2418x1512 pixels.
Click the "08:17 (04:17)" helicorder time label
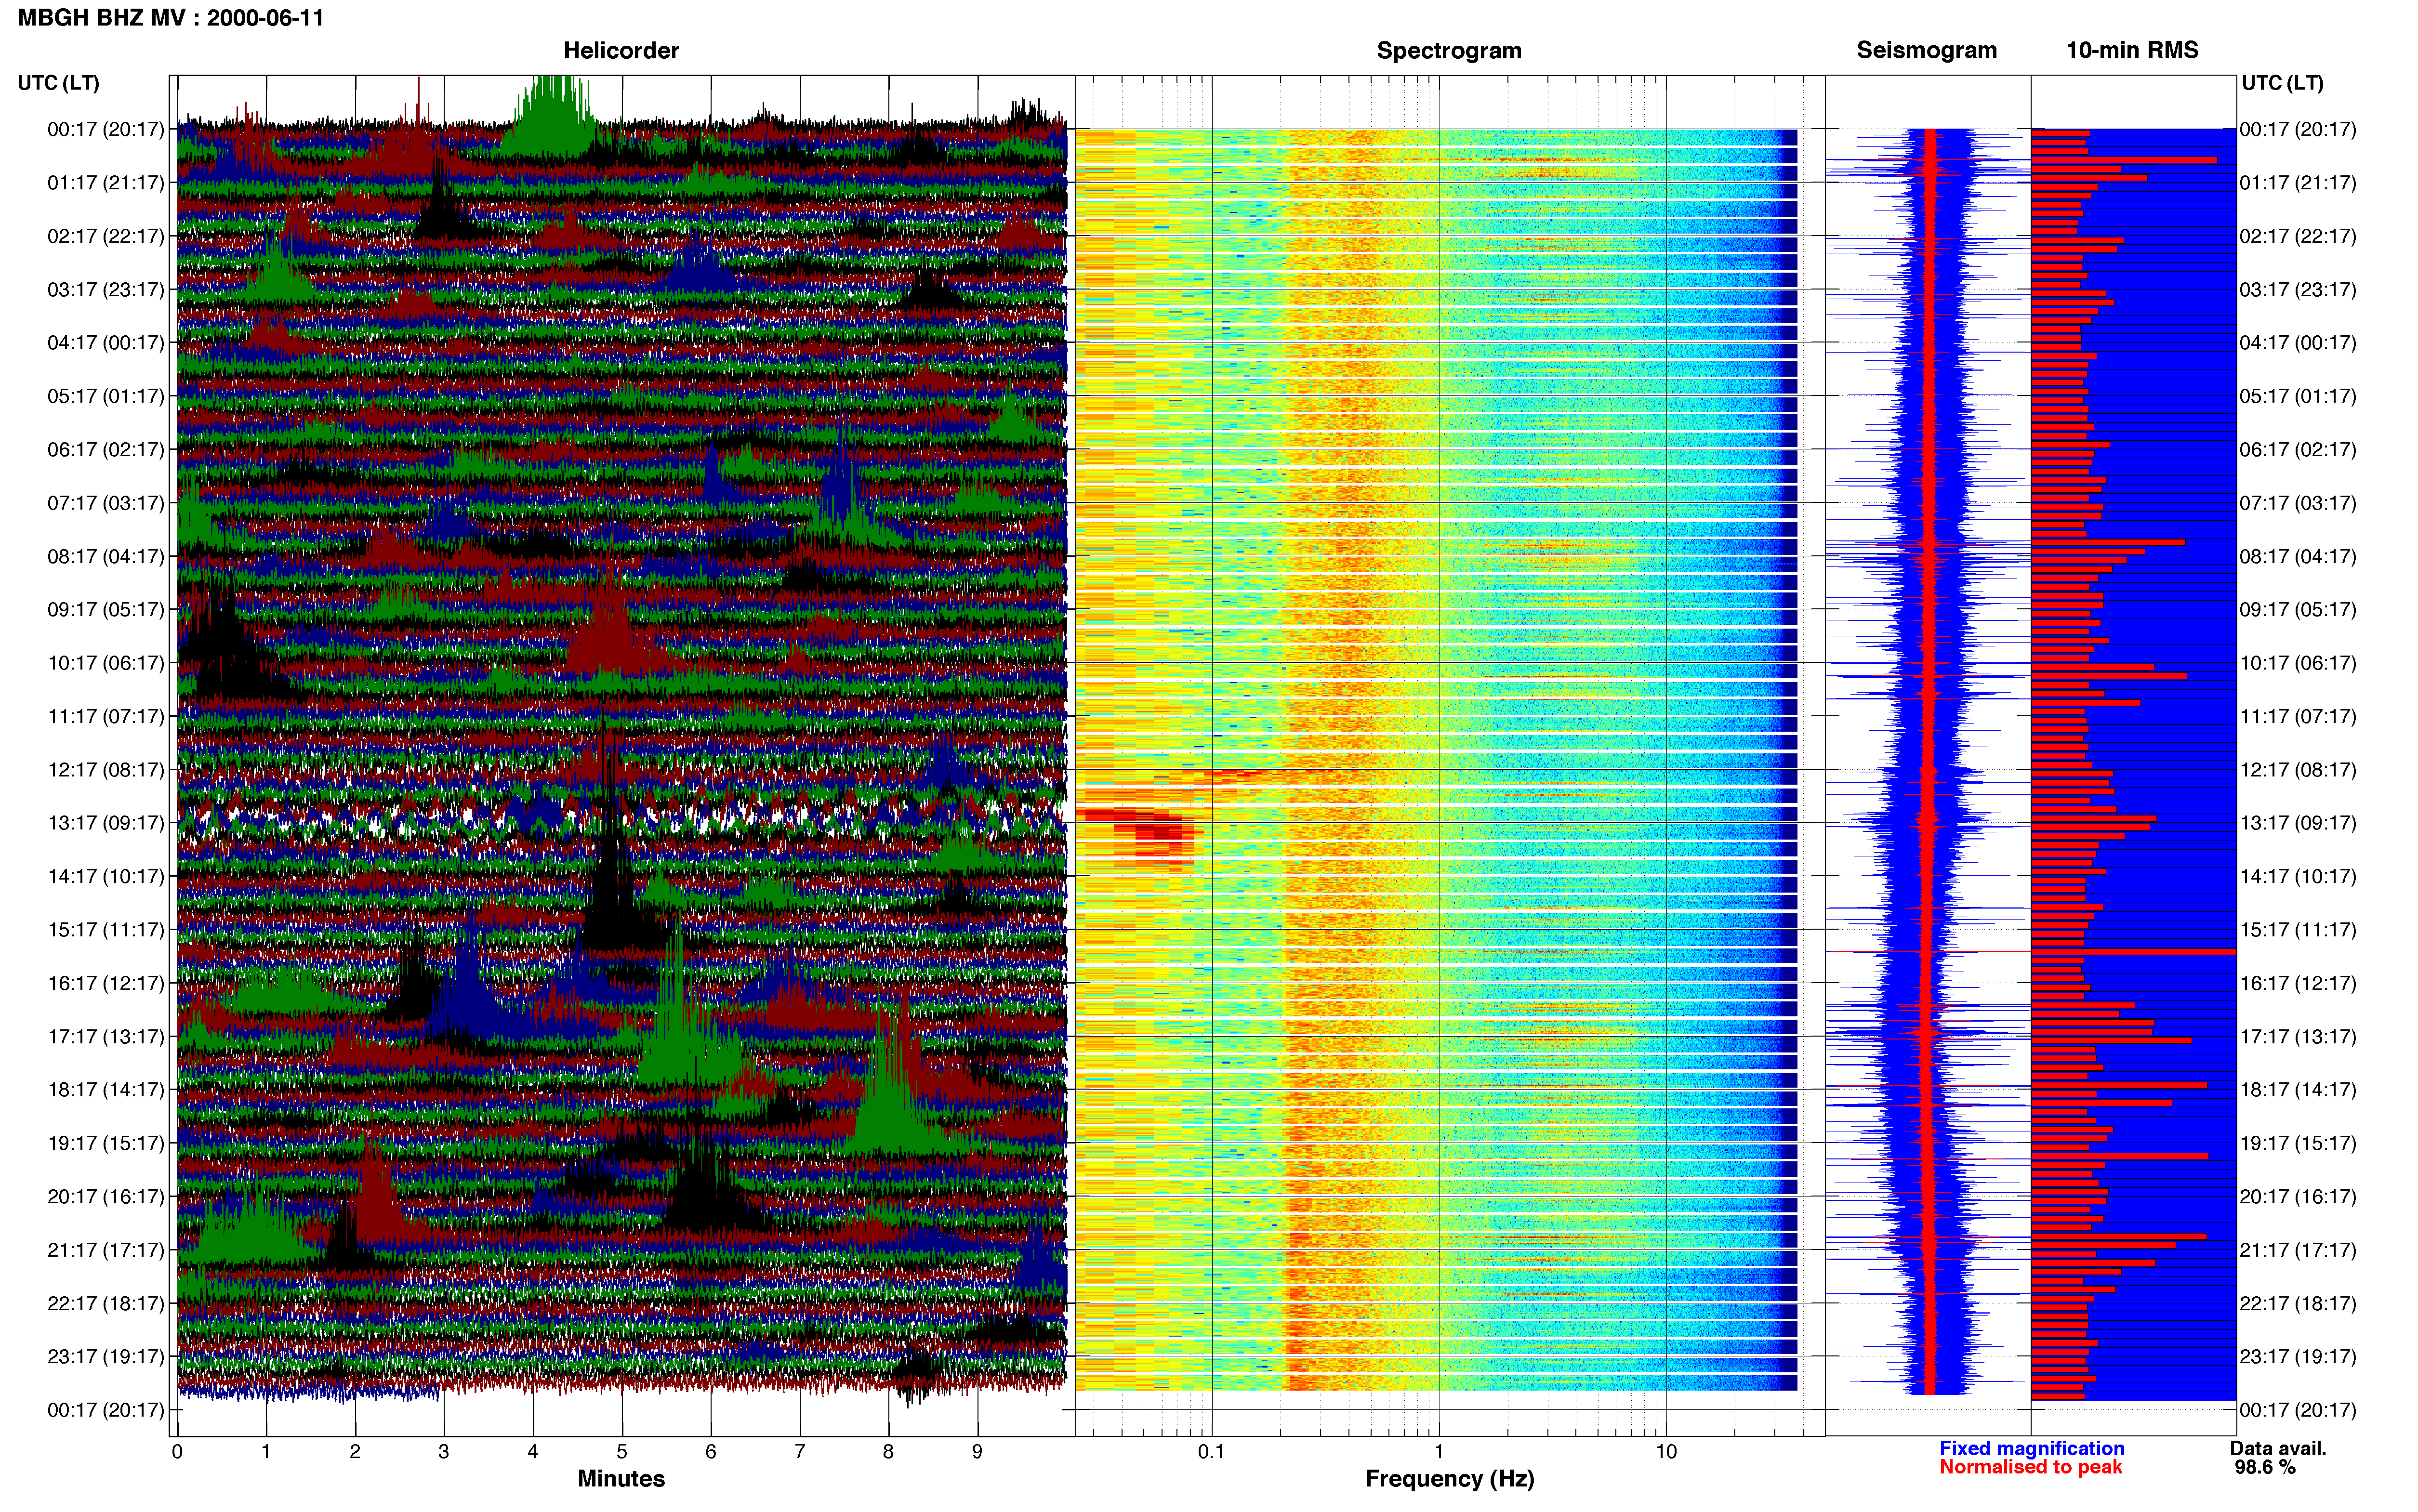tap(106, 556)
